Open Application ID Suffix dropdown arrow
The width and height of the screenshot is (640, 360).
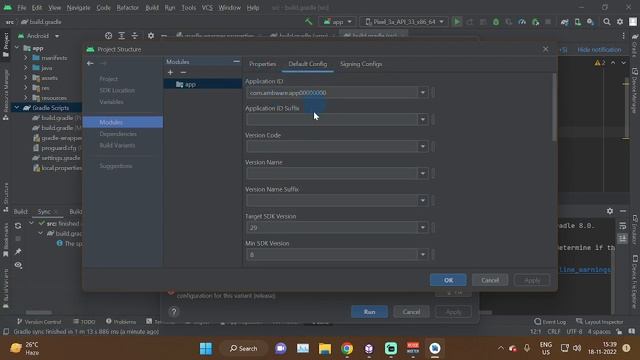pos(423,120)
